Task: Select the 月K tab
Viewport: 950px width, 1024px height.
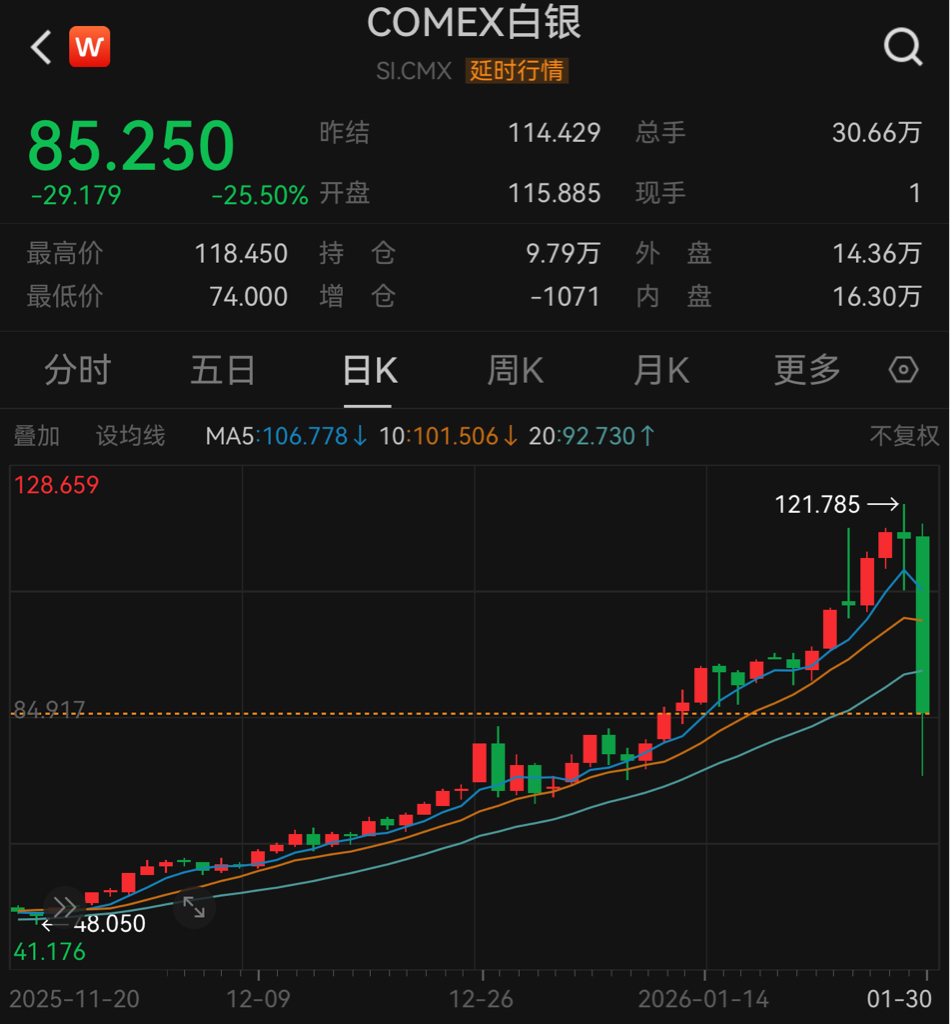Action: point(661,370)
